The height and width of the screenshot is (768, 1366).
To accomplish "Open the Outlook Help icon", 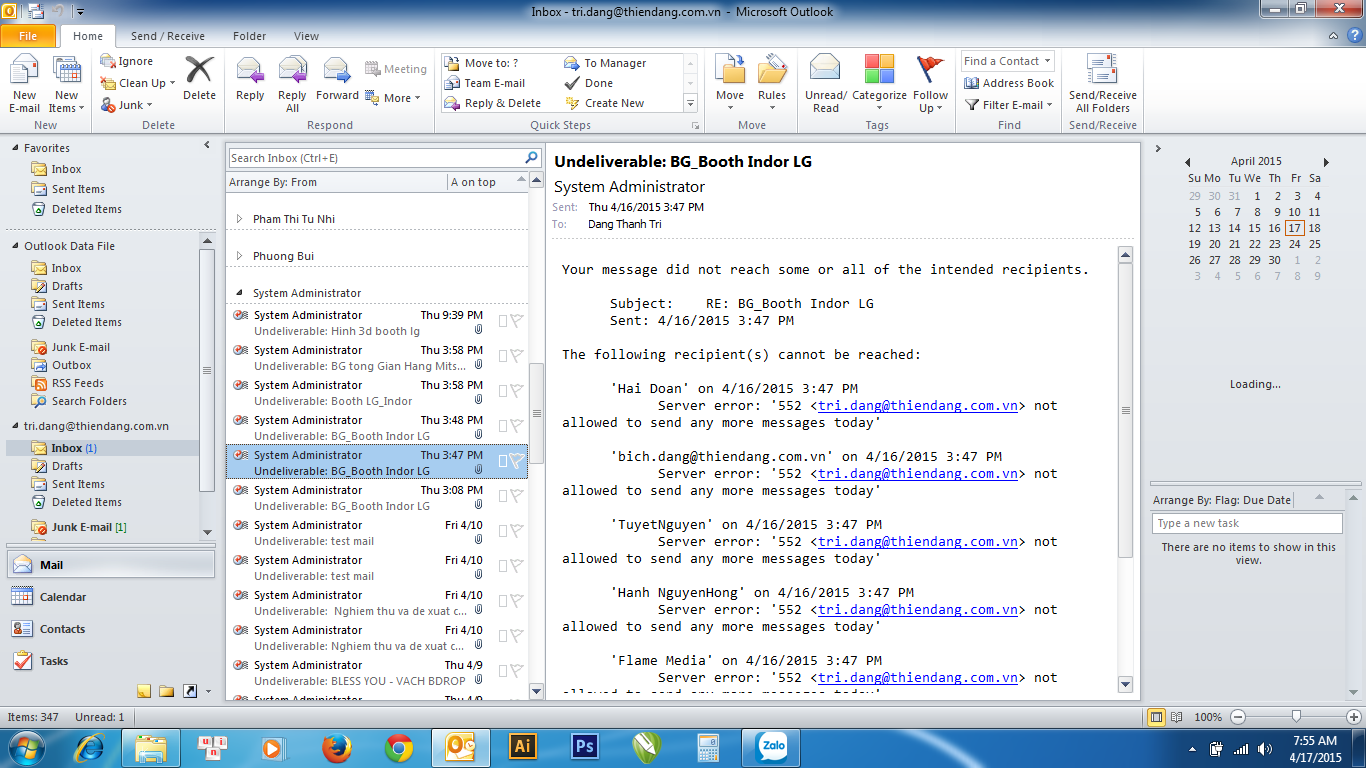I will coord(1353,36).
